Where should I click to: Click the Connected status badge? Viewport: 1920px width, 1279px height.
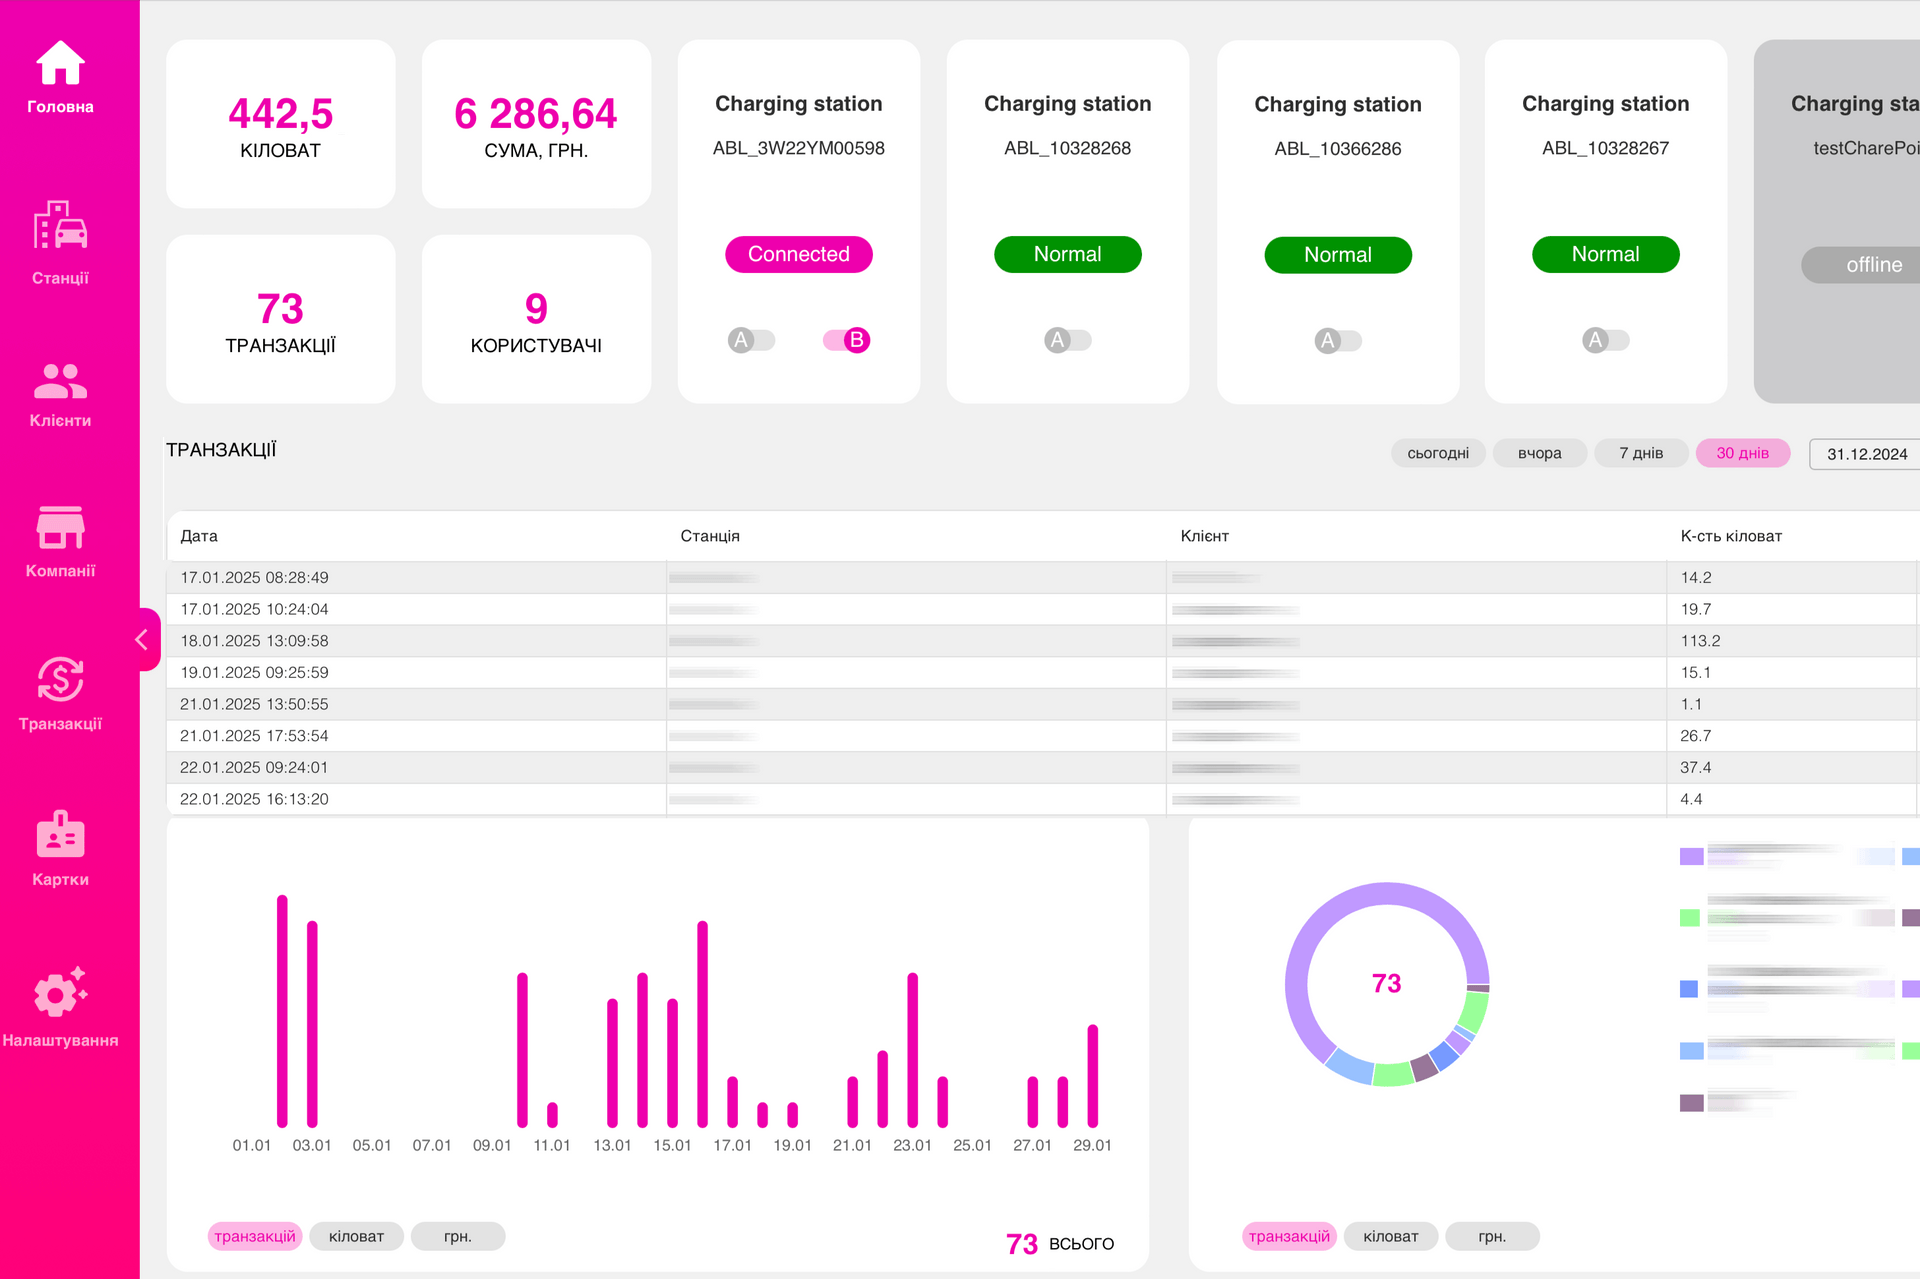[x=799, y=254]
